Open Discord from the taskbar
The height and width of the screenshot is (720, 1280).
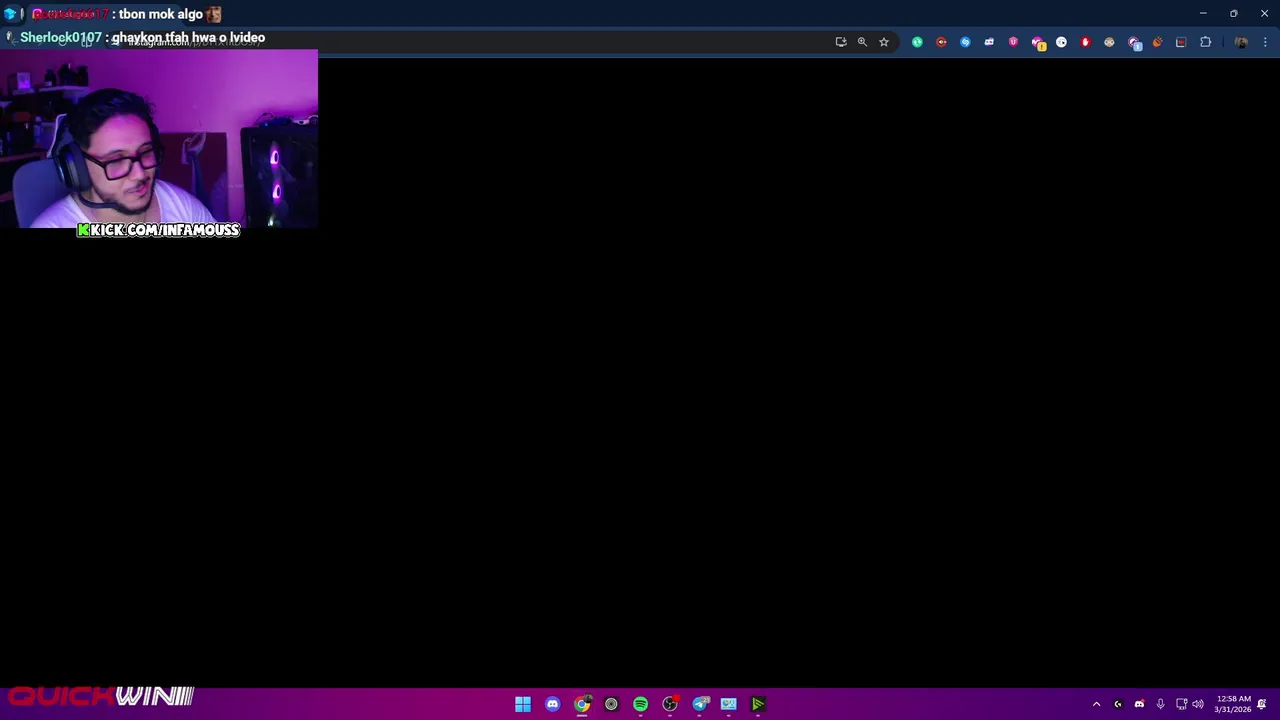[x=552, y=704]
